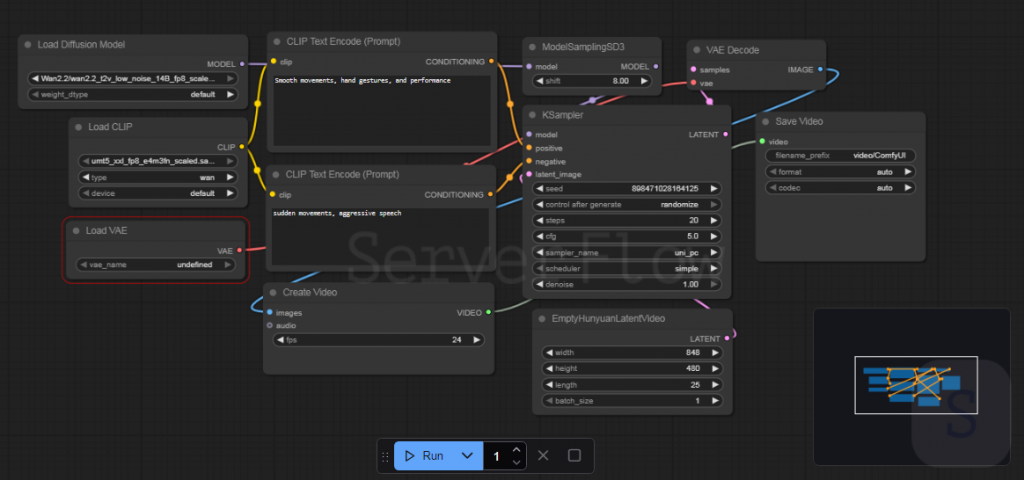Image resolution: width=1024 pixels, height=480 pixels.
Task: Click the 'KSampler' node title text
Action: pyautogui.click(x=562, y=115)
